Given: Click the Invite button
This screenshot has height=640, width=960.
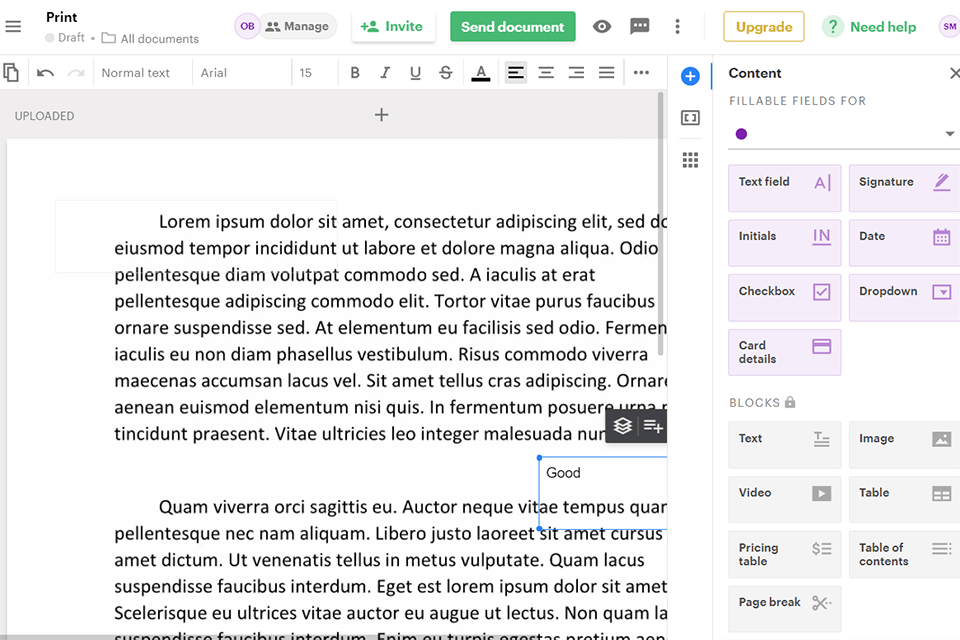Looking at the screenshot, I should (x=393, y=27).
